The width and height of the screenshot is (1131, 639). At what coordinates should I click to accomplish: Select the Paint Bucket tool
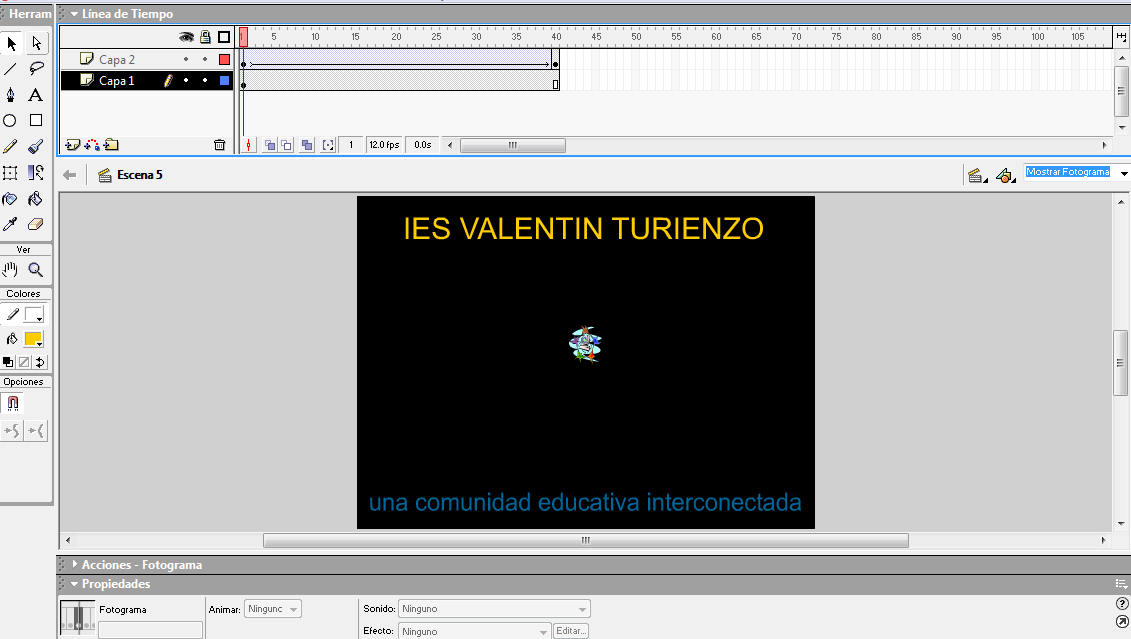(x=35, y=198)
